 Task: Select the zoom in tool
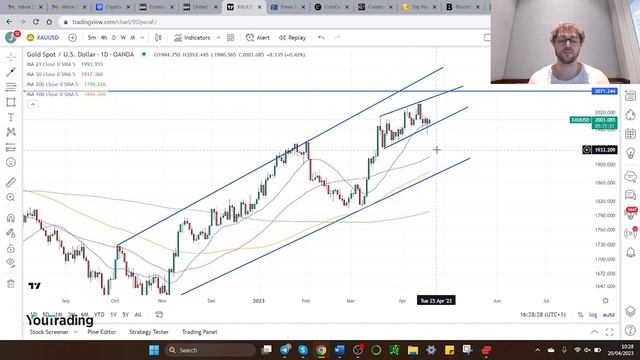tap(11, 197)
